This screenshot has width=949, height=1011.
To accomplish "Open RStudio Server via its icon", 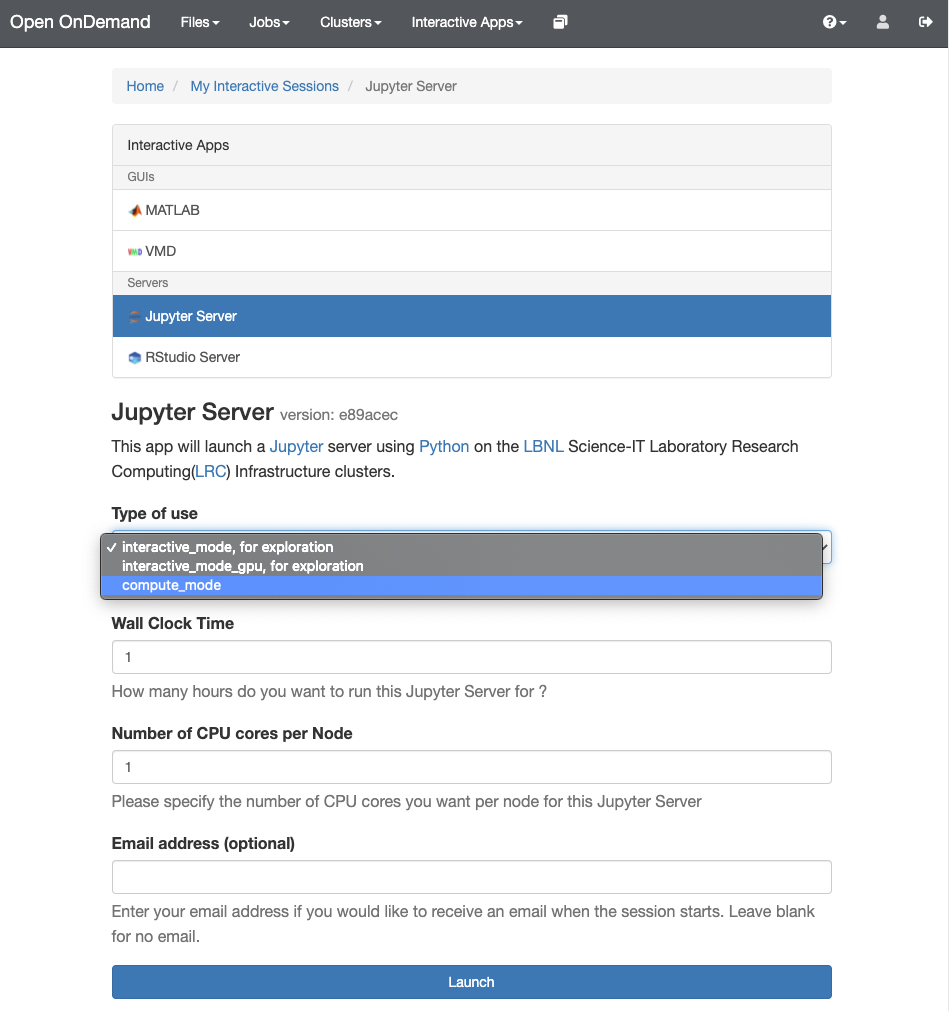I will click(x=134, y=357).
